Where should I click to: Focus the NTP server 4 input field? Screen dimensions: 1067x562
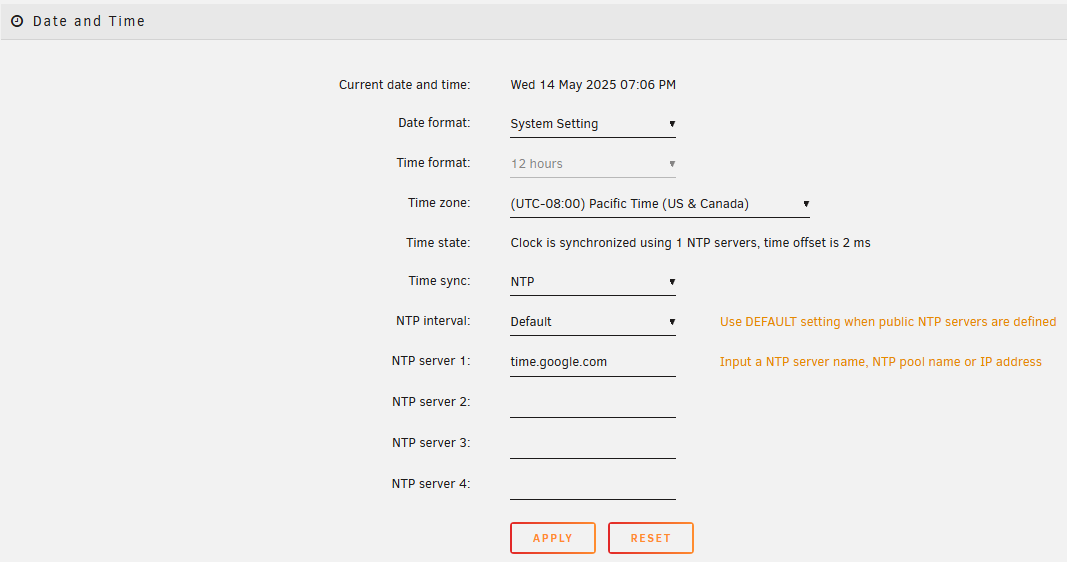(592, 485)
